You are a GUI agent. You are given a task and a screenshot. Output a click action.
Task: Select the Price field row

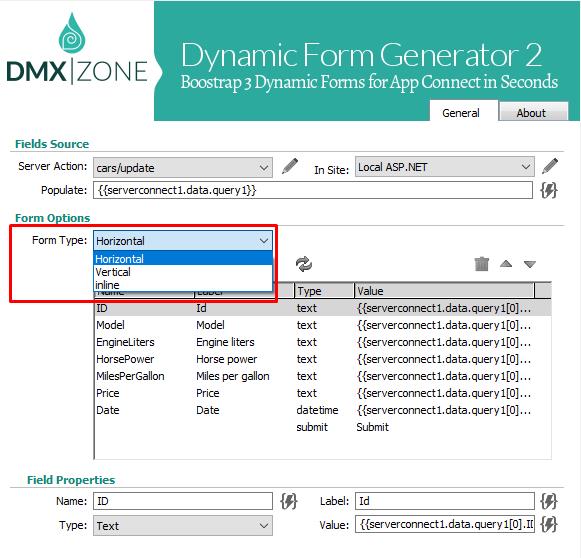322,393
